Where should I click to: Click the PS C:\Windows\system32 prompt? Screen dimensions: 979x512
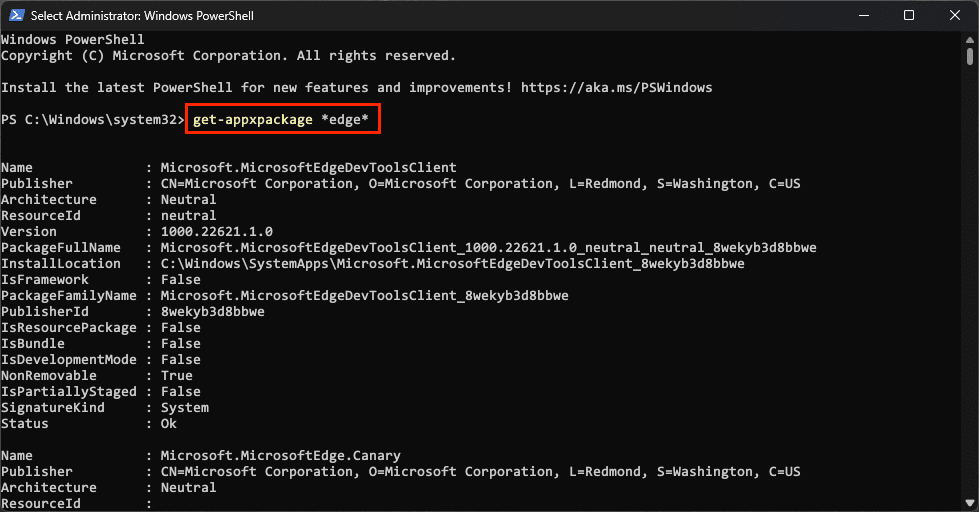pos(93,120)
